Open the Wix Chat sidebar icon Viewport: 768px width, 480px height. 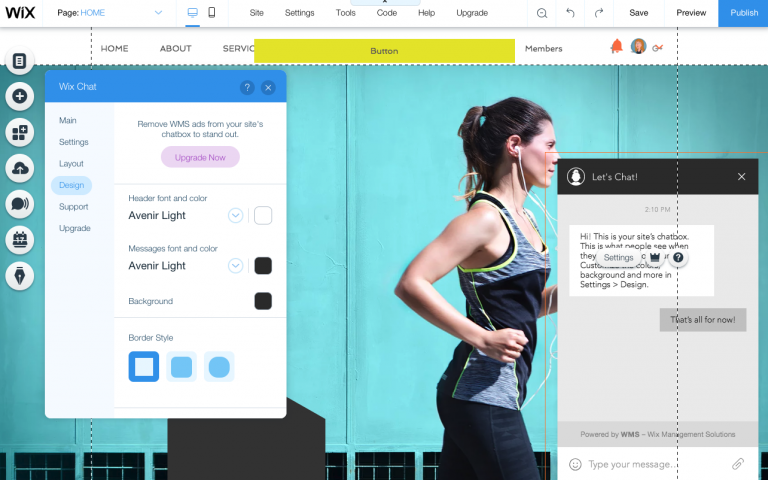click(20, 204)
